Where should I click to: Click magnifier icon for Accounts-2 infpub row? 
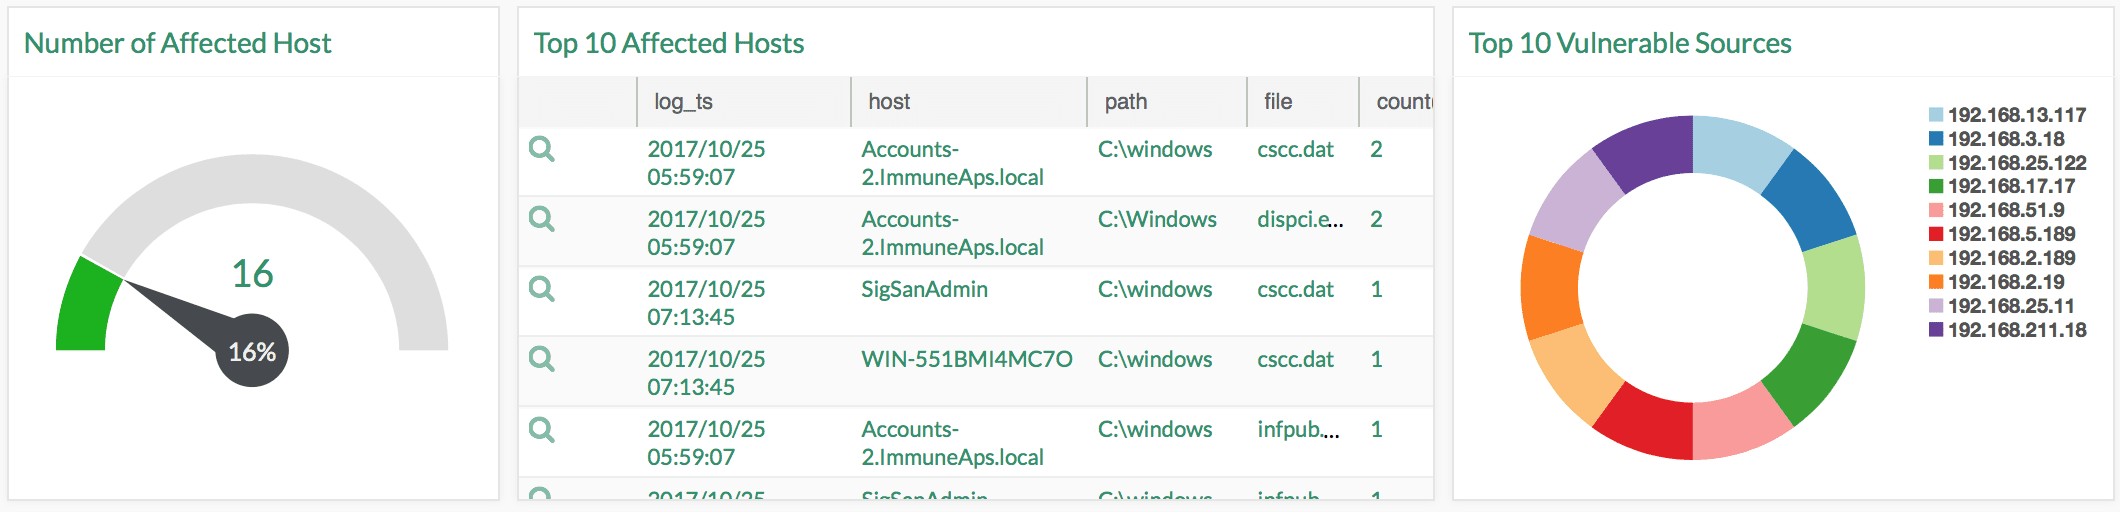click(x=542, y=429)
